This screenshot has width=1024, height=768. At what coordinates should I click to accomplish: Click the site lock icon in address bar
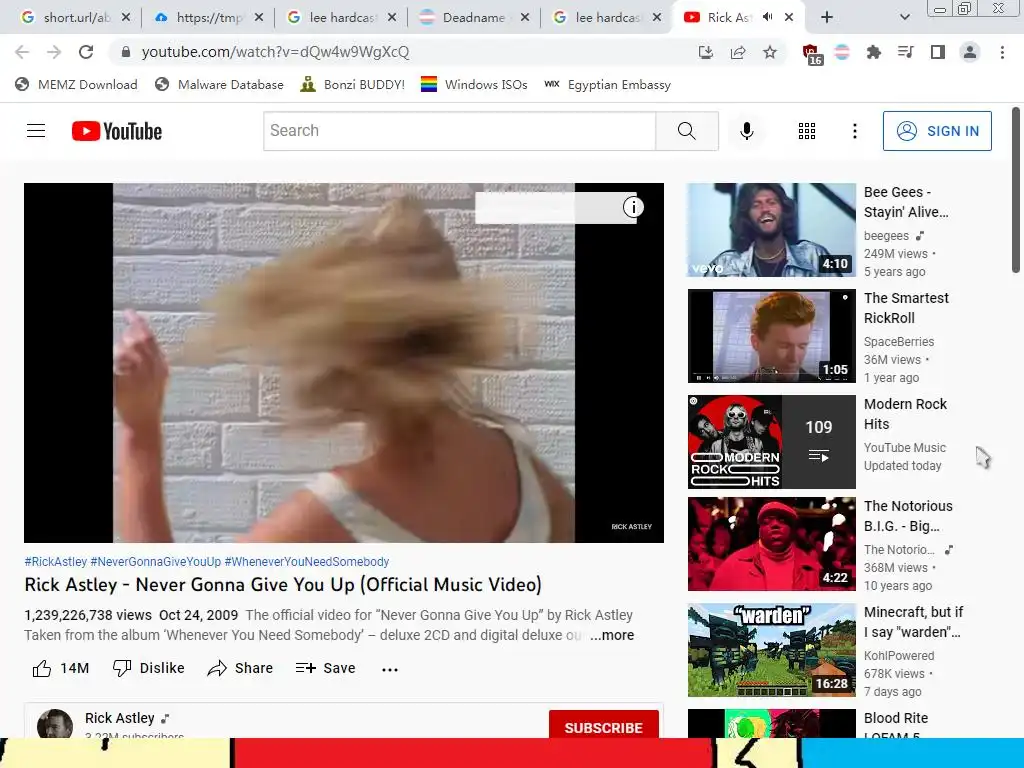pyautogui.click(x=127, y=52)
